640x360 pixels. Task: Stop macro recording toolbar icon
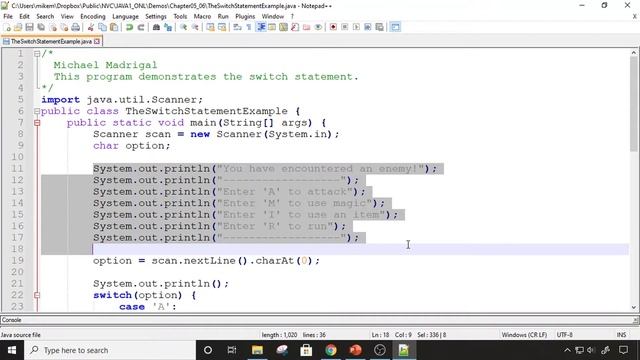point(344,27)
